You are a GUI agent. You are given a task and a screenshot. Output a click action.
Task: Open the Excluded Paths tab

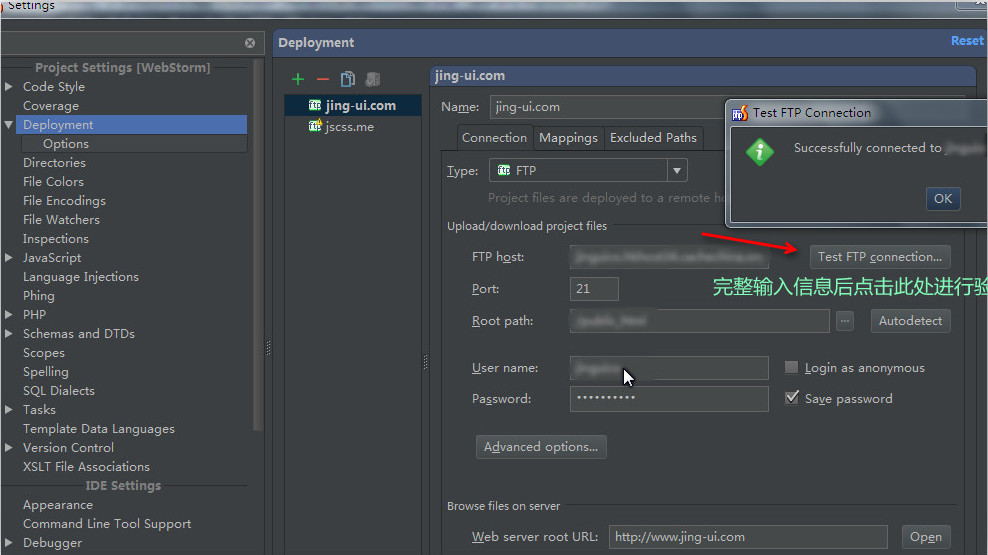(x=653, y=138)
